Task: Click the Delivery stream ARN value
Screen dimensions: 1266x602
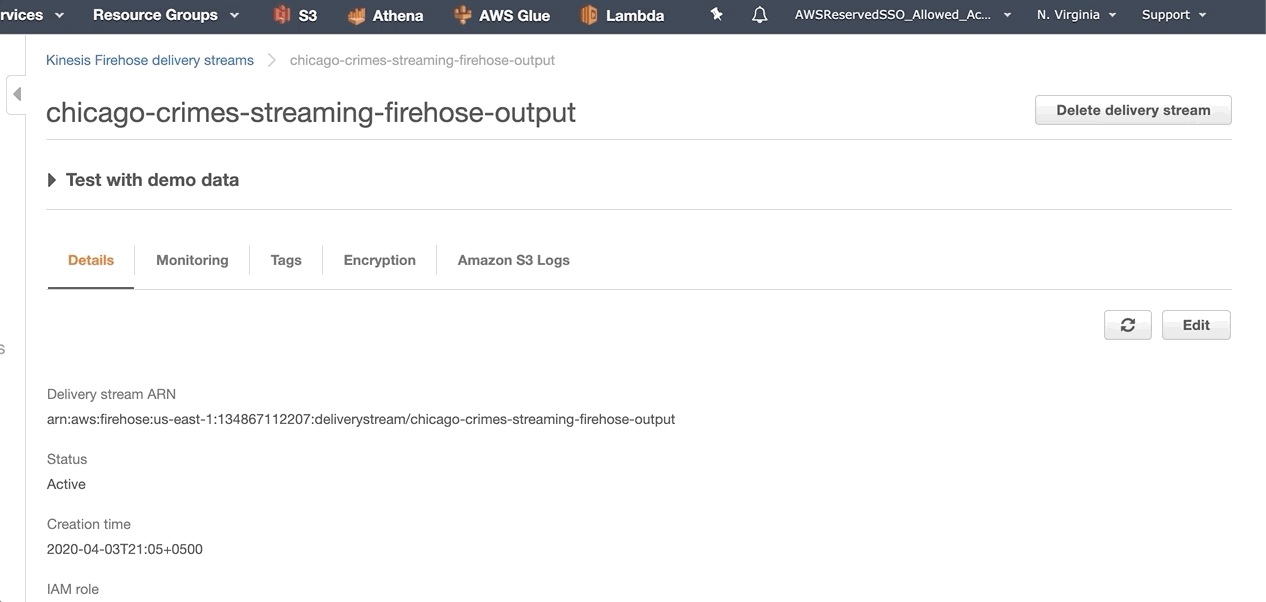Action: (361, 419)
